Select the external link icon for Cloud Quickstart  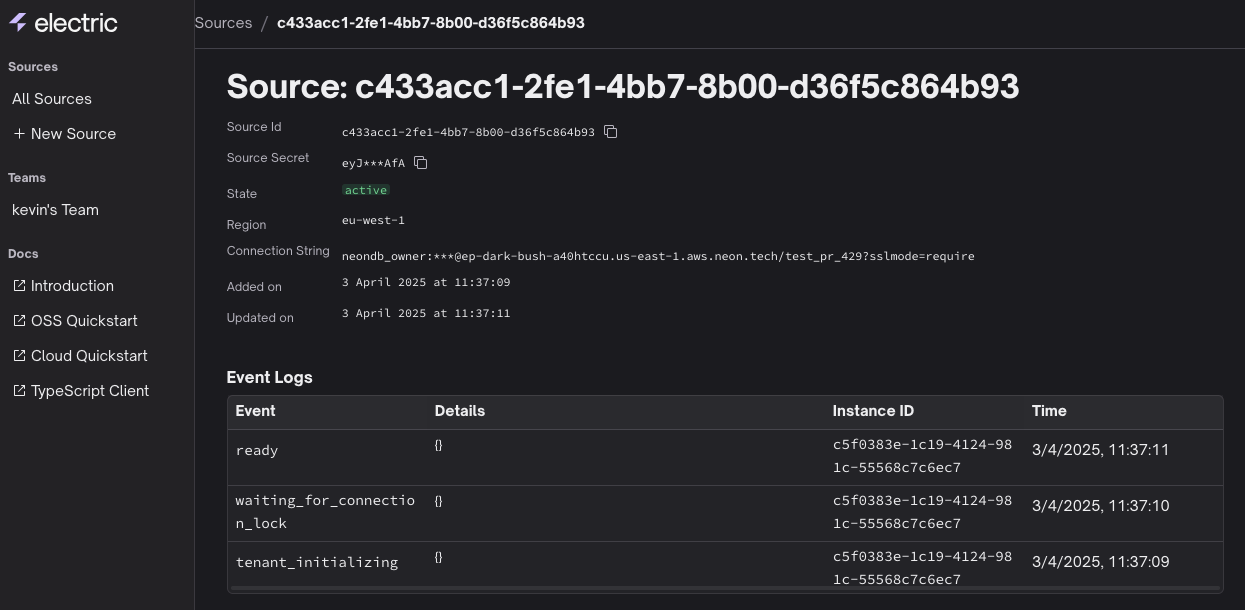coord(19,355)
